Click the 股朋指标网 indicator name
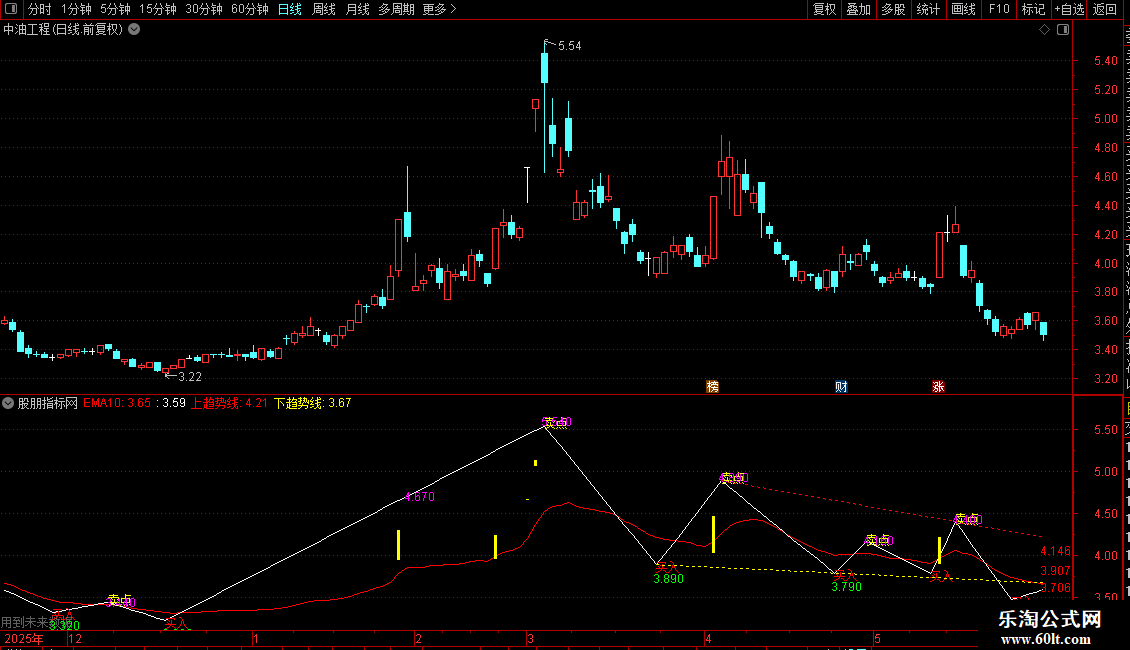The width and height of the screenshot is (1130, 650). pyautogui.click(x=48, y=404)
